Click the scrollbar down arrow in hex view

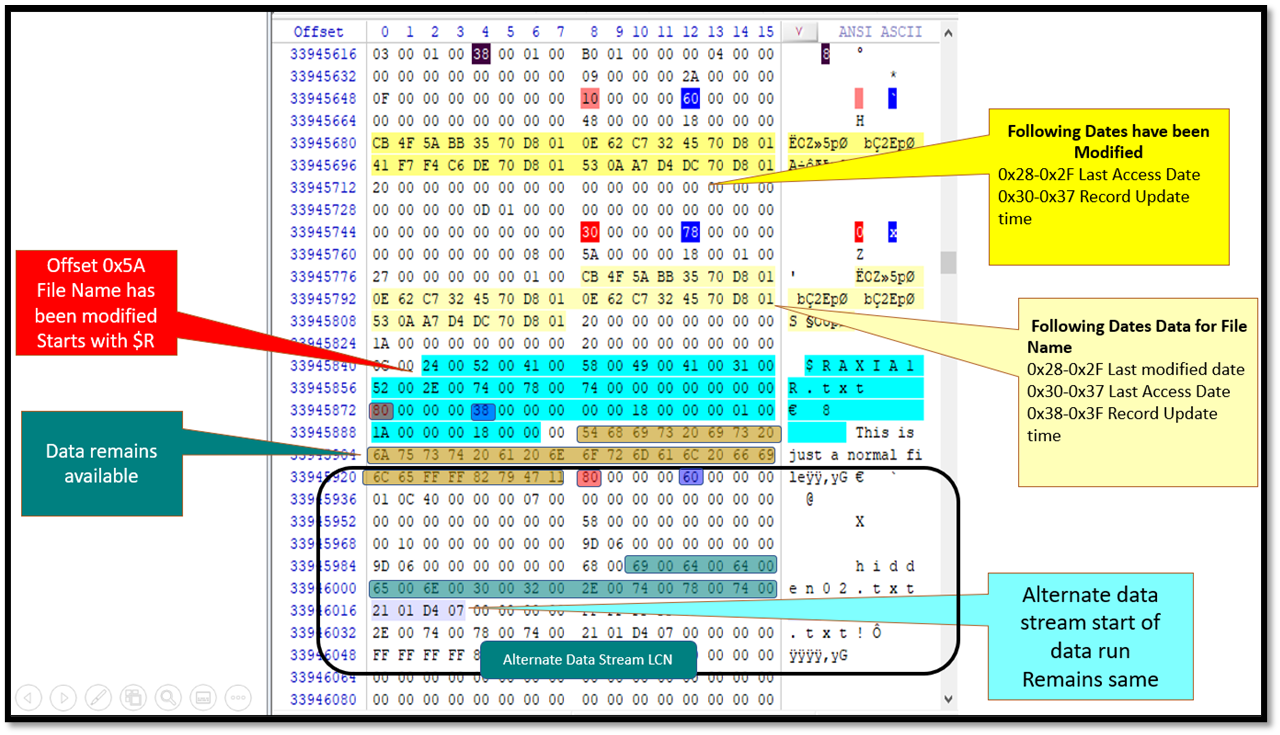click(x=948, y=699)
